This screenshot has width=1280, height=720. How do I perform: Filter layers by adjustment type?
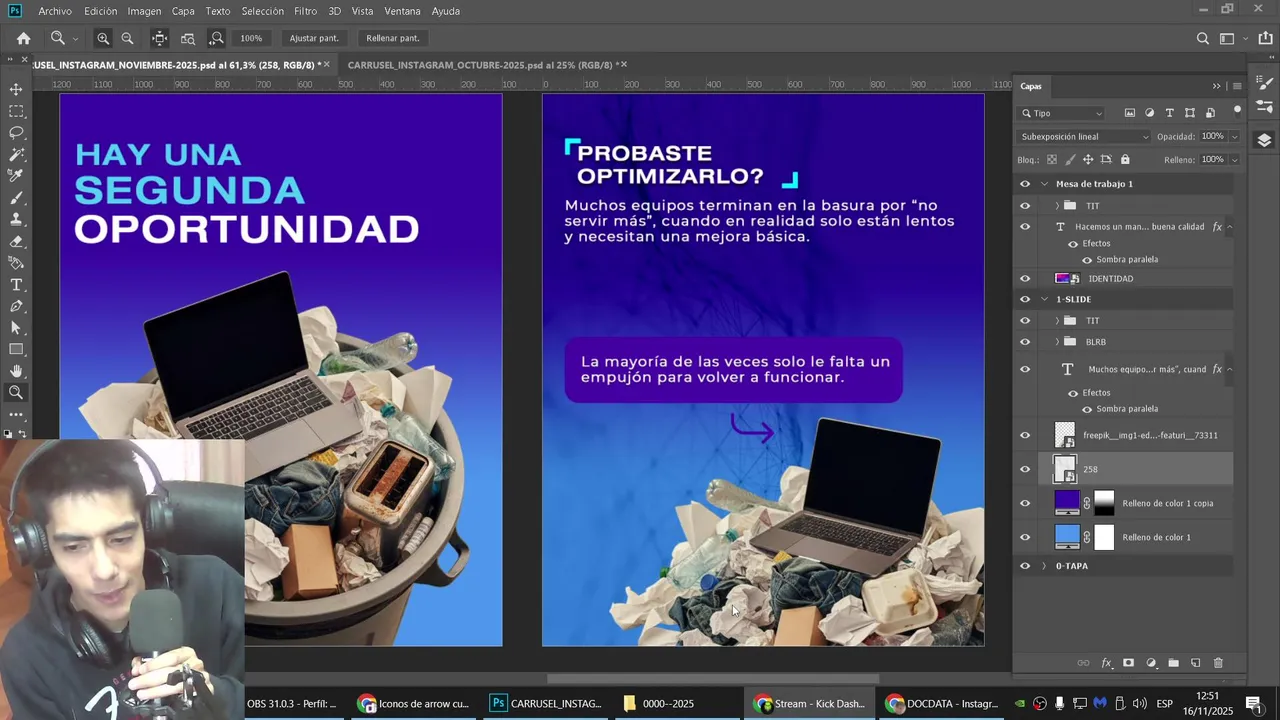coord(1149,113)
